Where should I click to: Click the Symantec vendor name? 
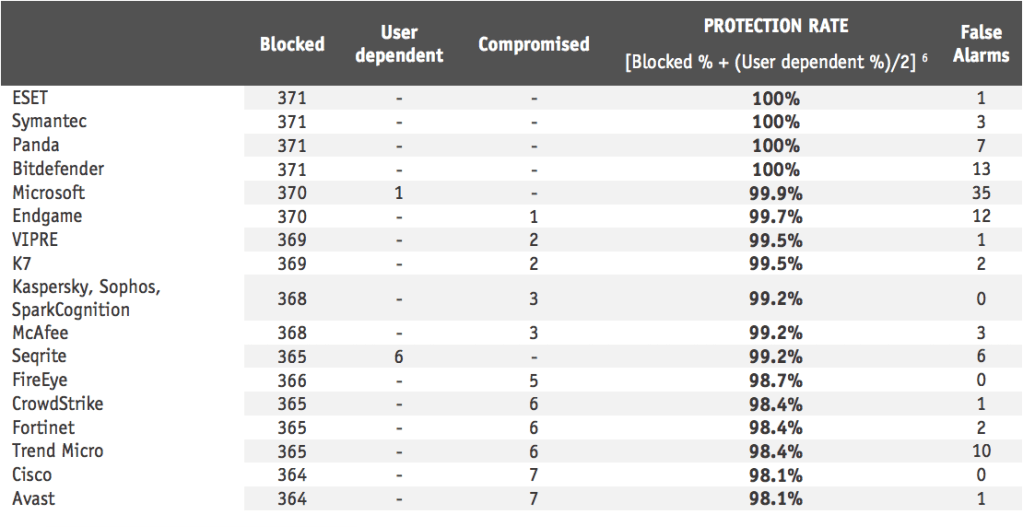49,121
